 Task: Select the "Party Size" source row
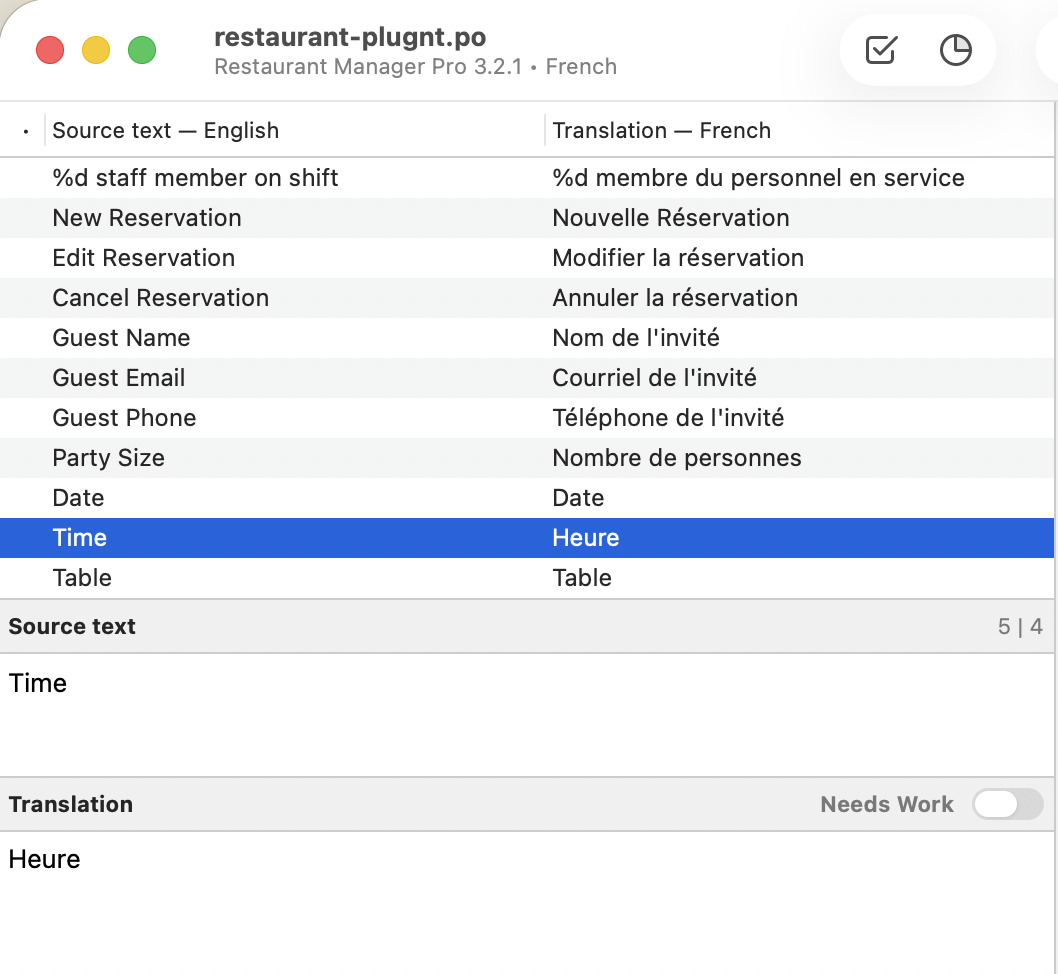point(109,457)
